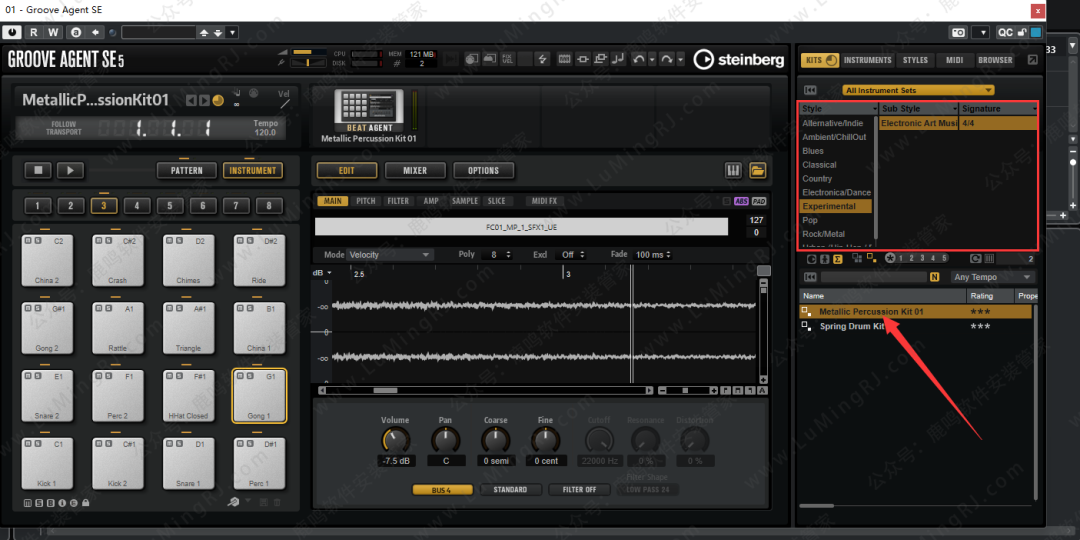This screenshot has width=1080, height=540.
Task: Stop pattern playback
Action: [38, 170]
